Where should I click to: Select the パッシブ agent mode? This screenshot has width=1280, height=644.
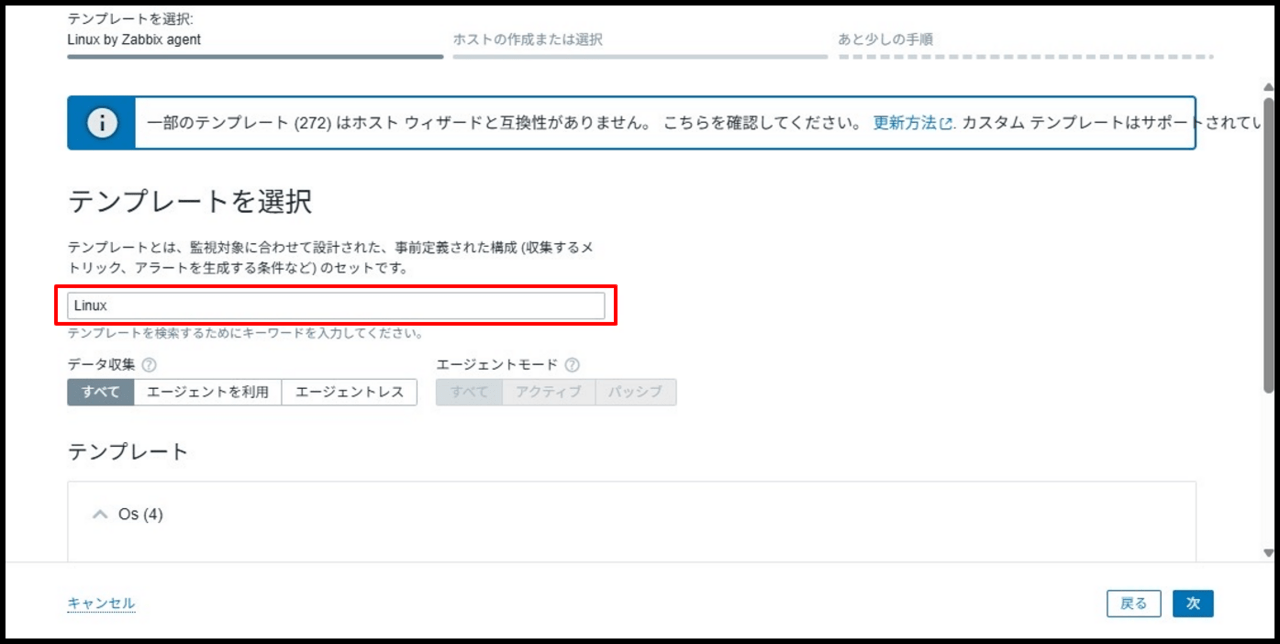pos(635,392)
